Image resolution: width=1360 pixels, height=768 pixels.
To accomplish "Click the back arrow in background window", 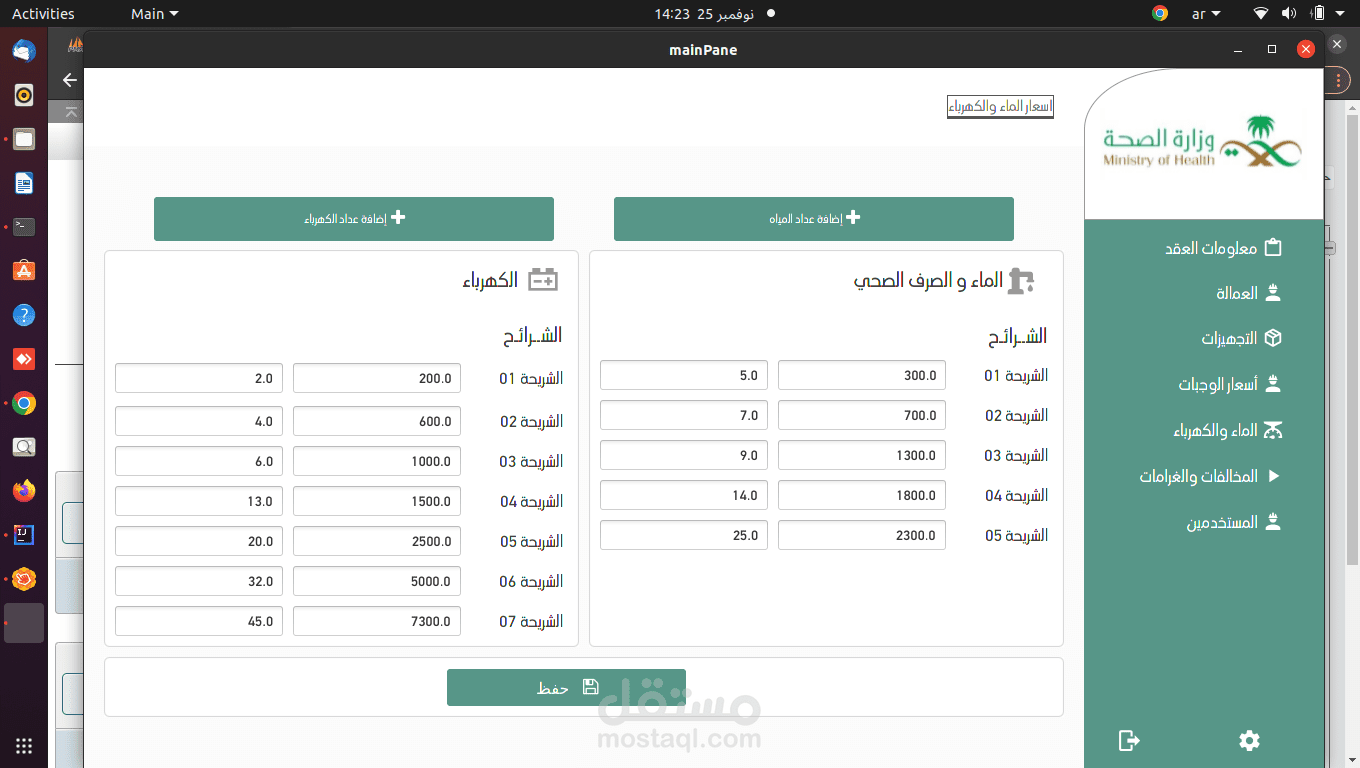I will click(x=69, y=80).
